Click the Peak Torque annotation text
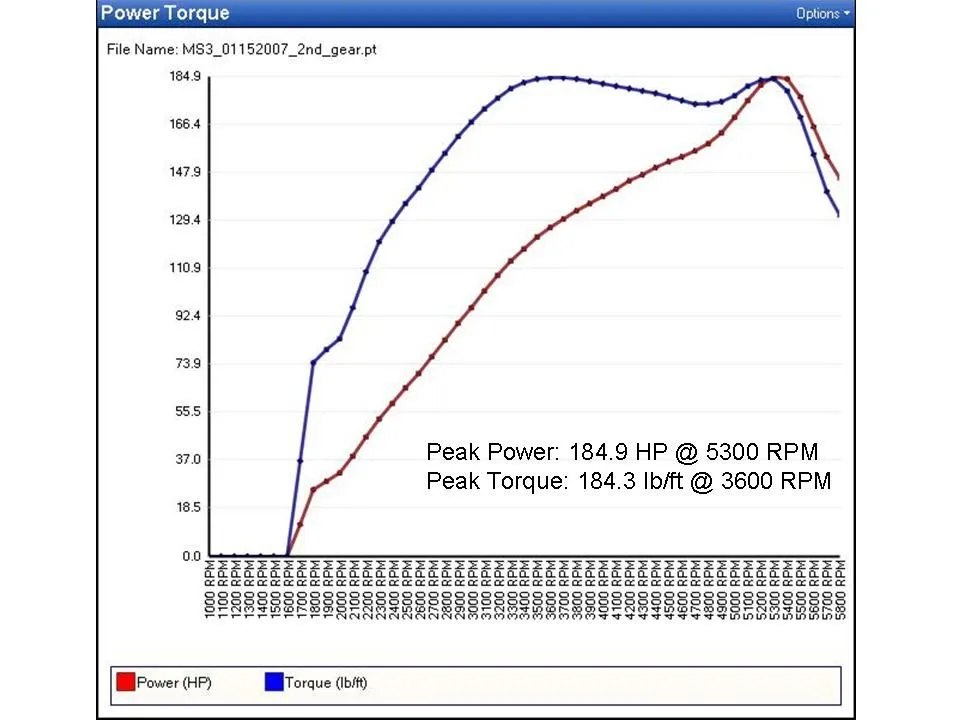 [x=628, y=481]
